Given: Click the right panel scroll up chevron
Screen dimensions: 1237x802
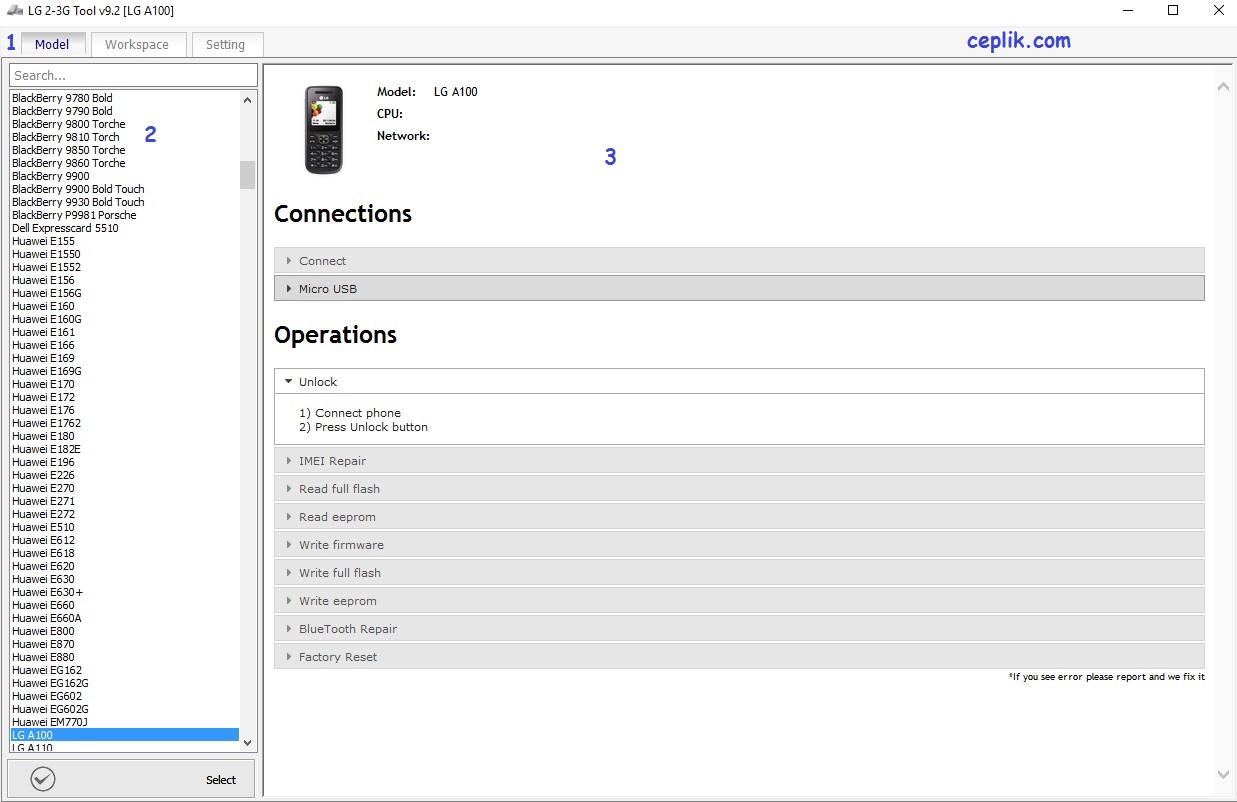Looking at the screenshot, I should pos(1223,87).
